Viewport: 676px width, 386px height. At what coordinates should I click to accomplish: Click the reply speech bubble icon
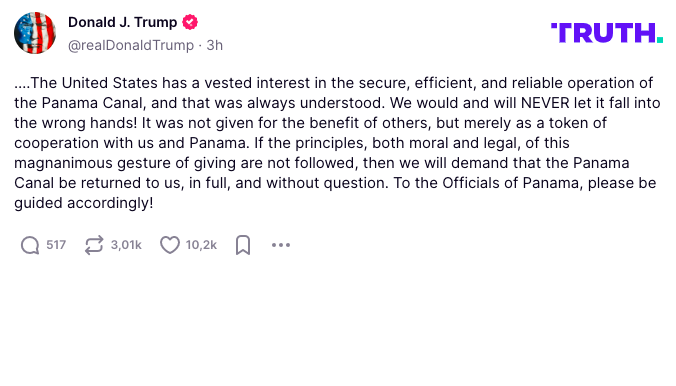click(30, 245)
